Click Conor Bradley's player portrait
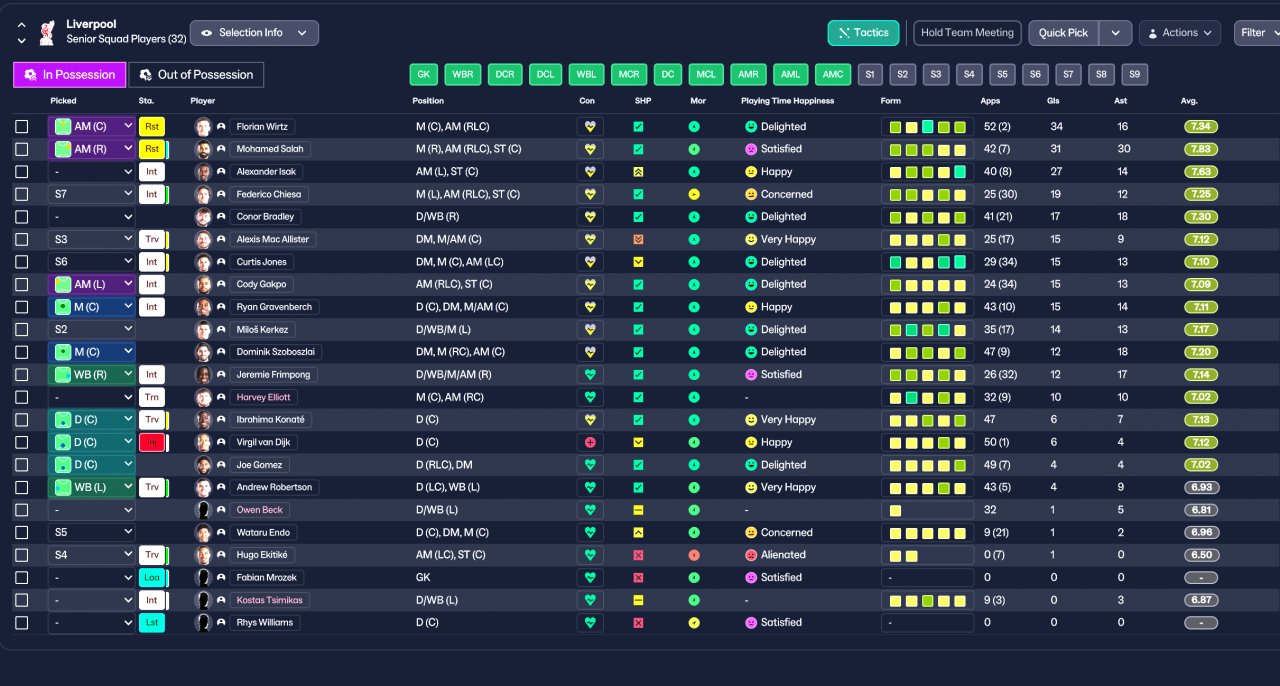 tap(203, 217)
